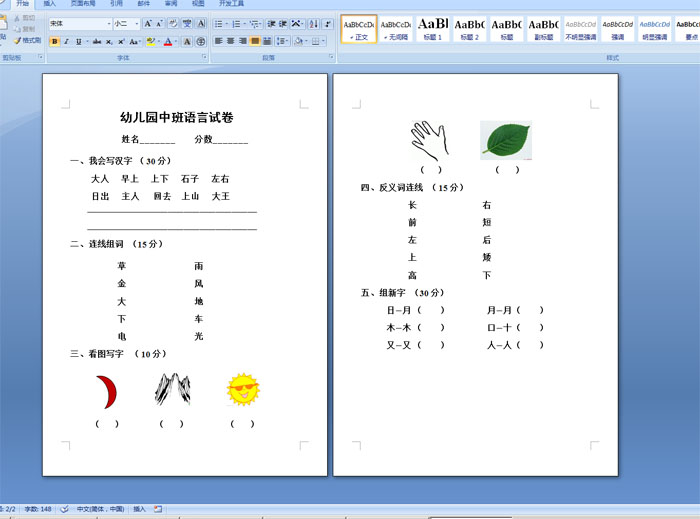Click the Paste button

pyautogui.click(x=3, y=28)
